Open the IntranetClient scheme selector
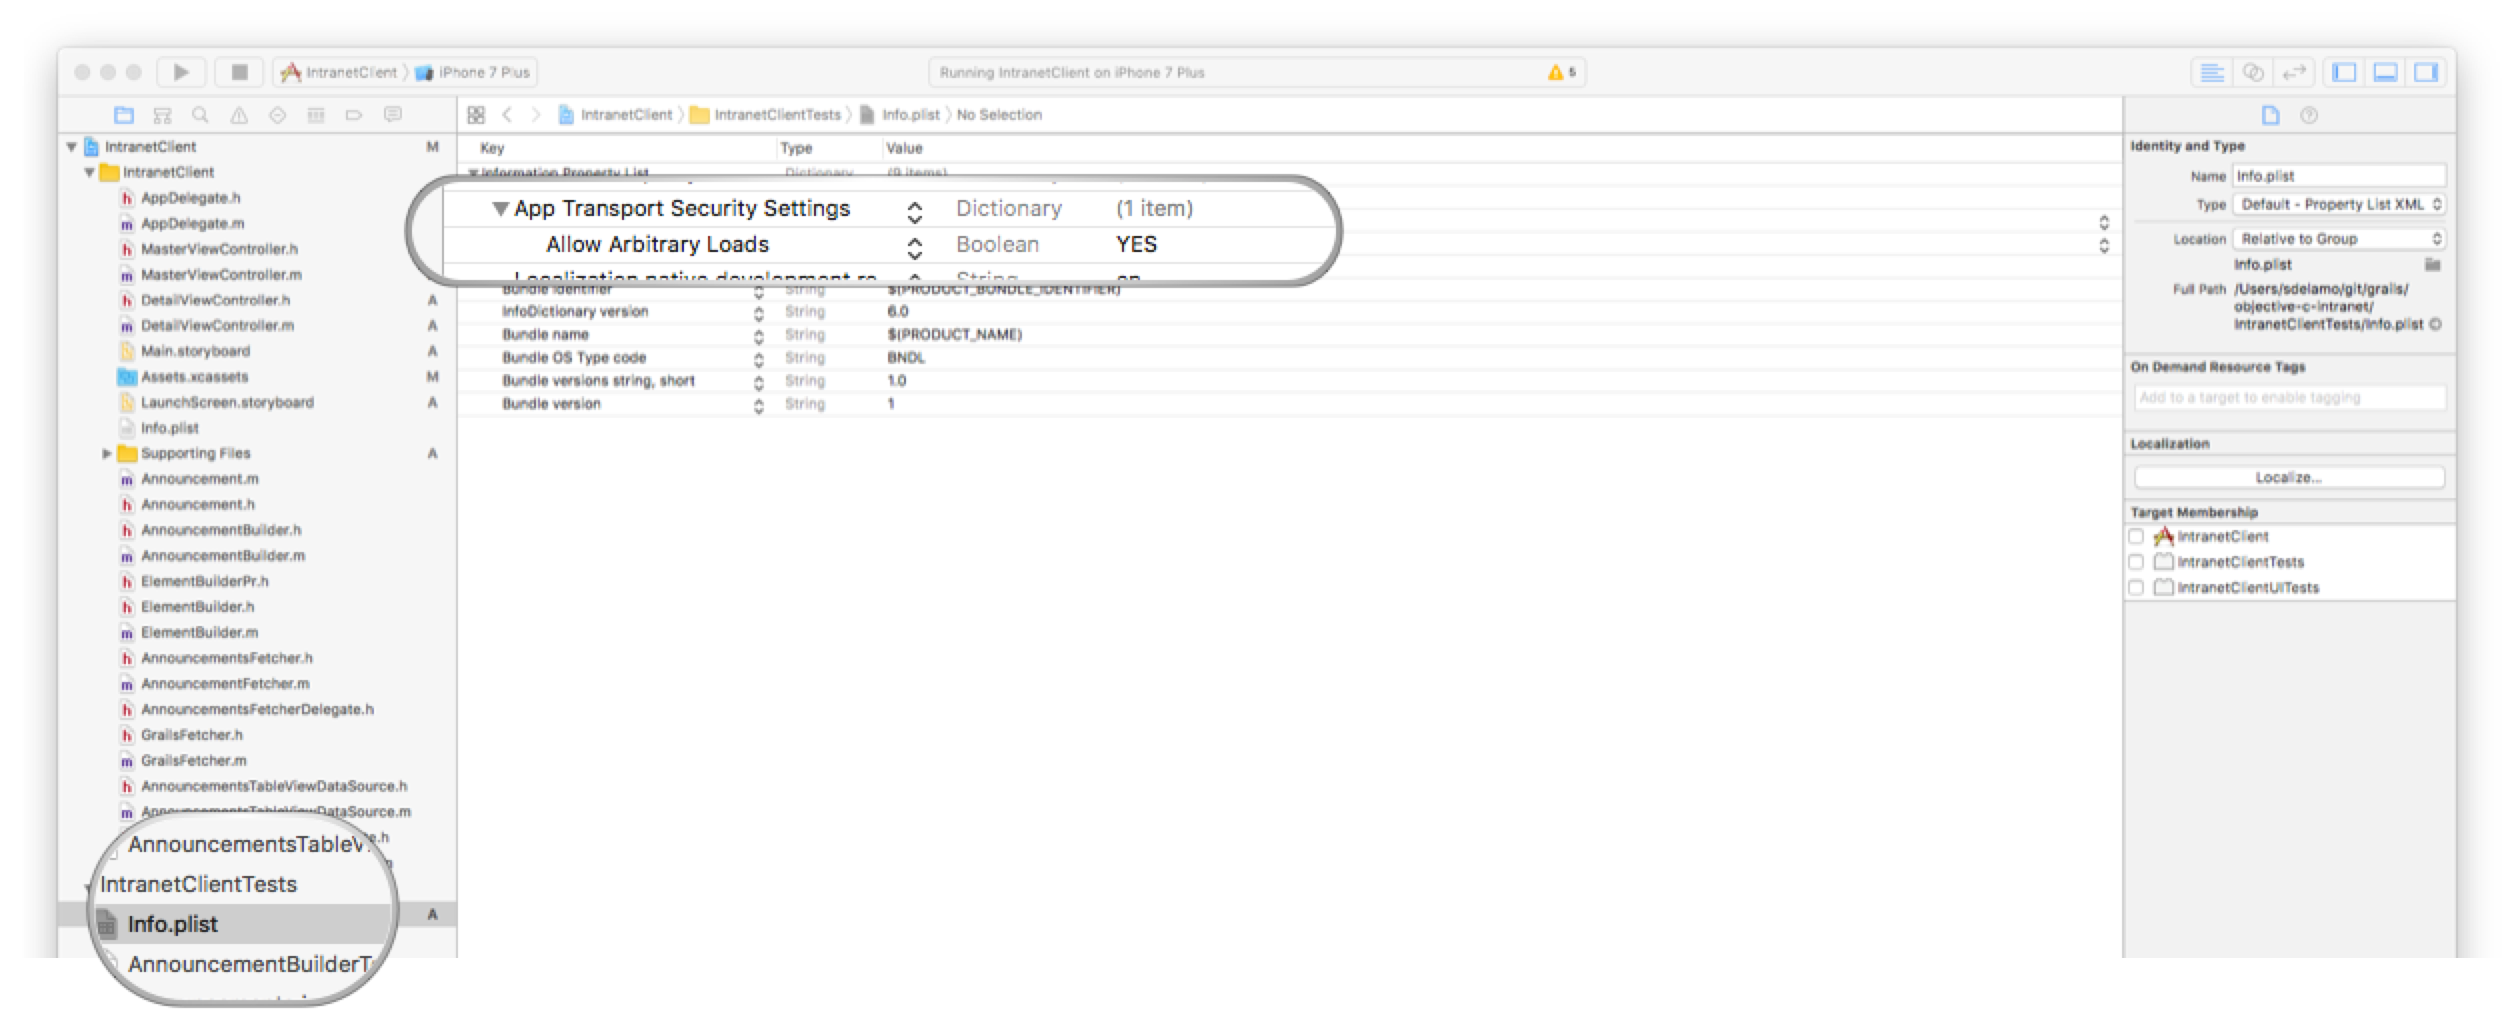The height and width of the screenshot is (1014, 2514). coord(339,72)
